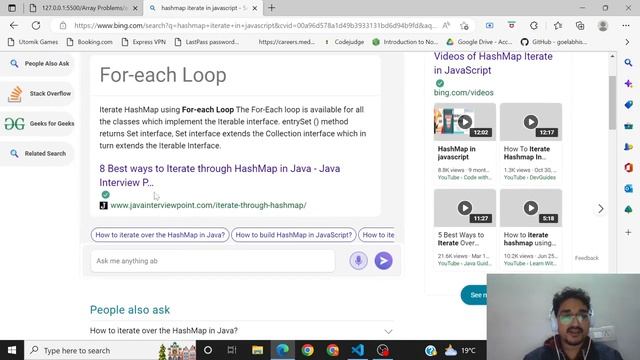Screen dimensions: 640x360
Task: Click the page vertical scrollbar
Action: pos(612,102)
